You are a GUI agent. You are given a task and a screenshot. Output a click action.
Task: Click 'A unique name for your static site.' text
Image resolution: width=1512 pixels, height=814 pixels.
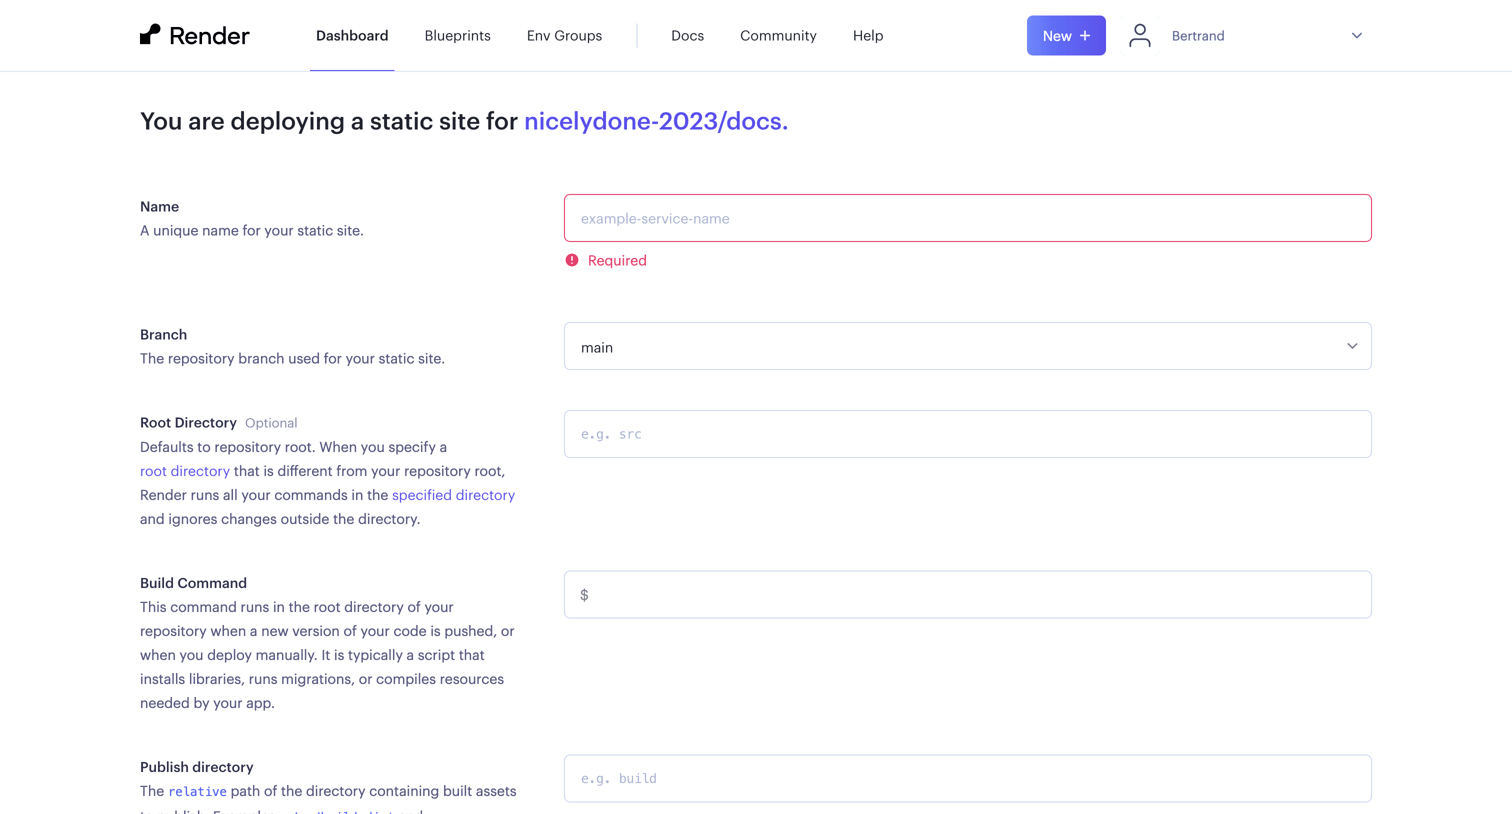252,231
